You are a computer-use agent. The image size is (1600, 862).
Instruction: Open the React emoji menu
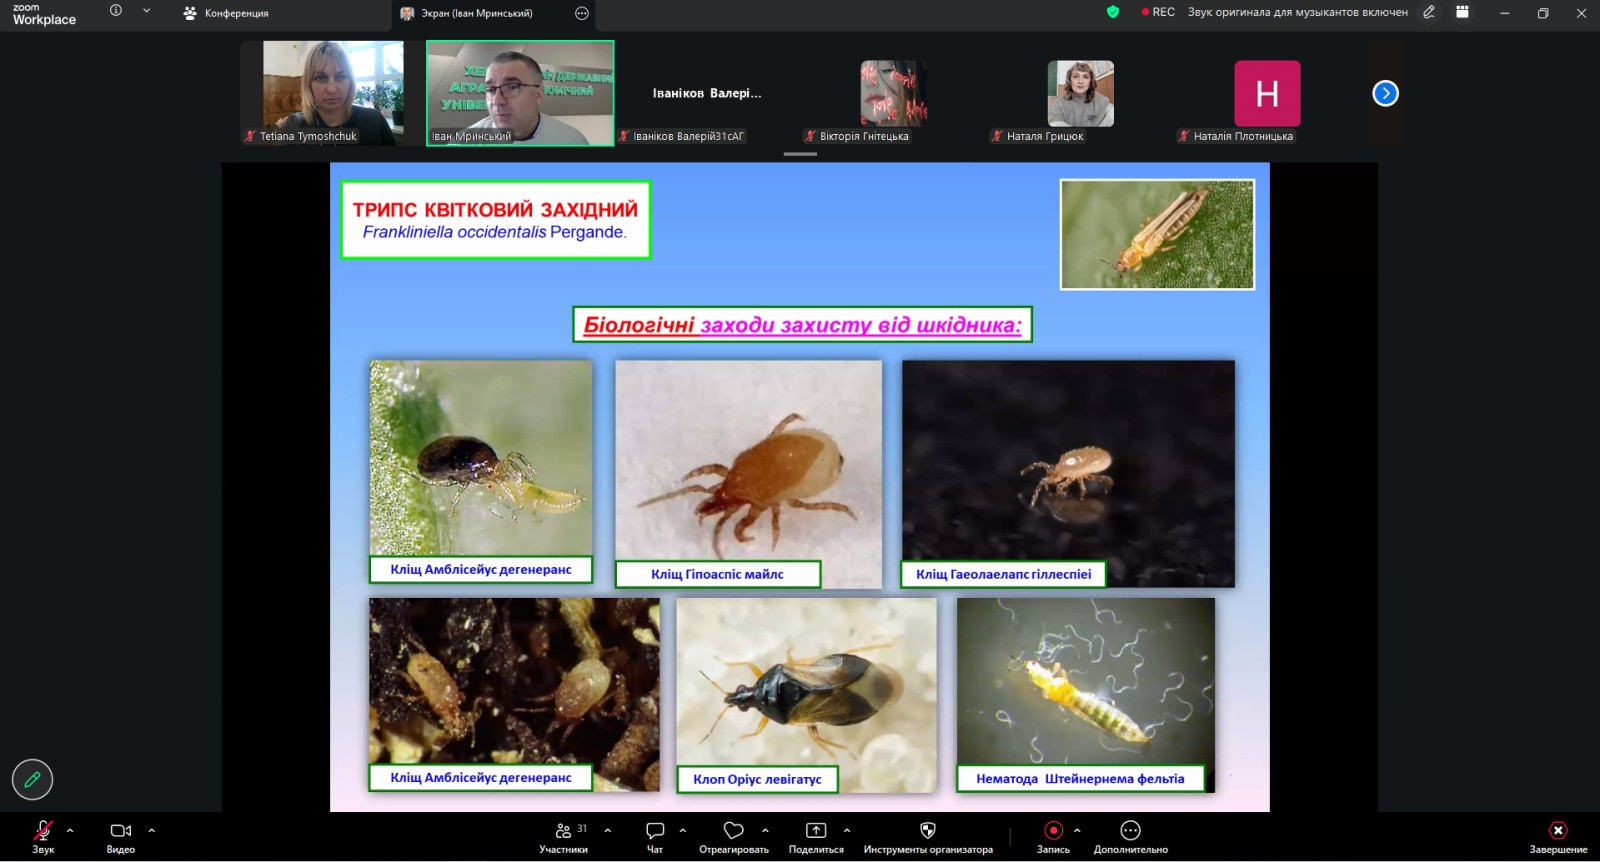coord(733,836)
